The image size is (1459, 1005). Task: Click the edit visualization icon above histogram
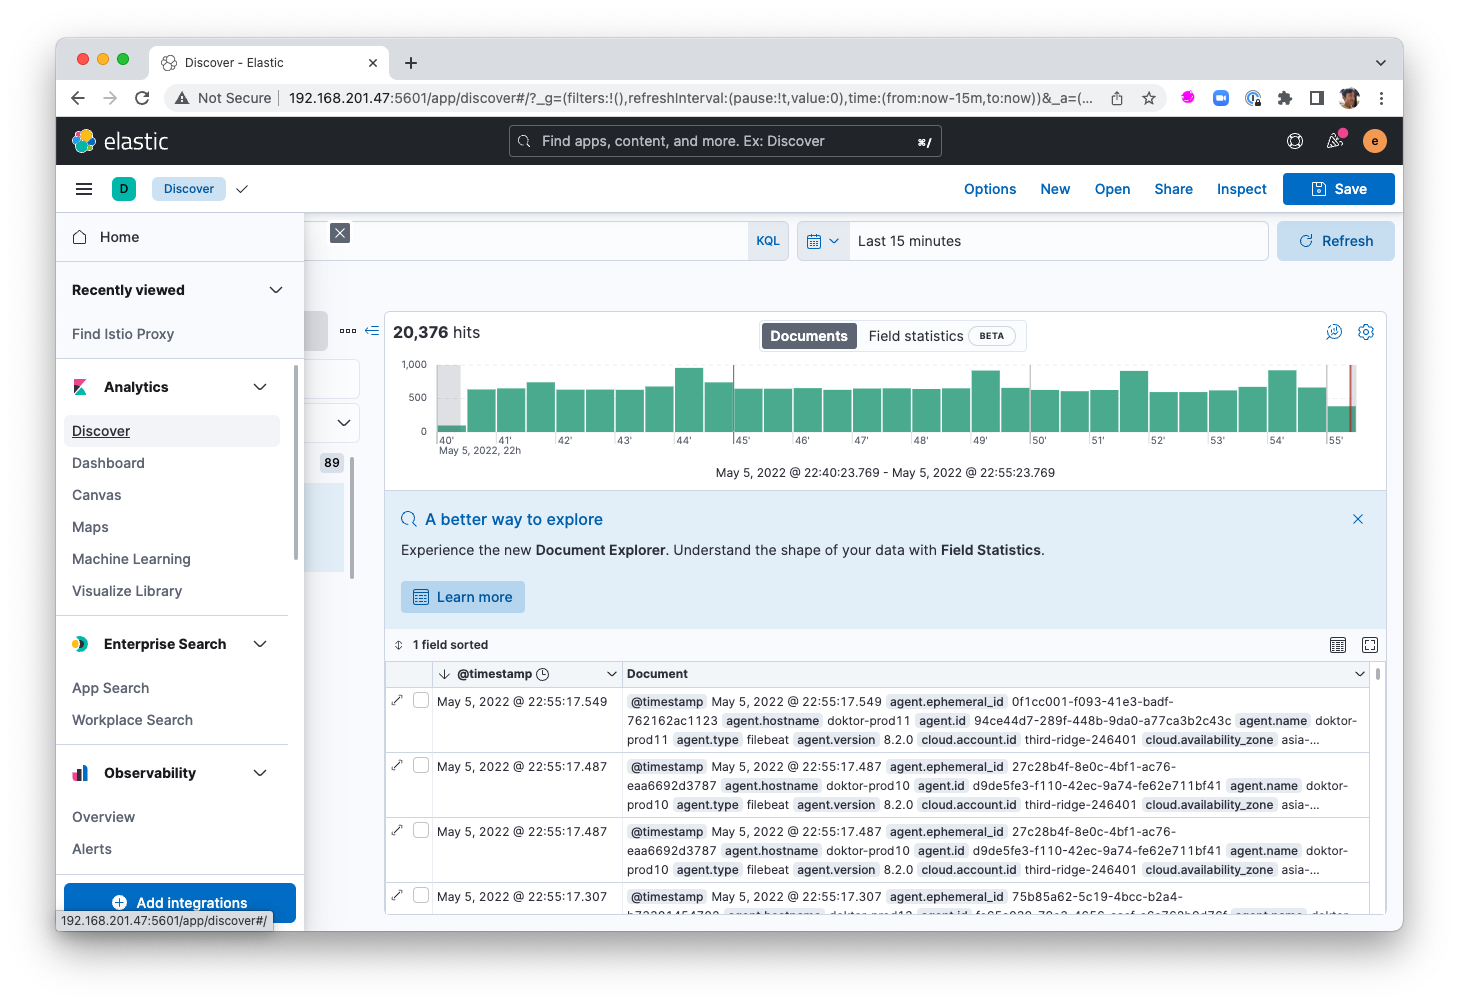(x=1334, y=332)
